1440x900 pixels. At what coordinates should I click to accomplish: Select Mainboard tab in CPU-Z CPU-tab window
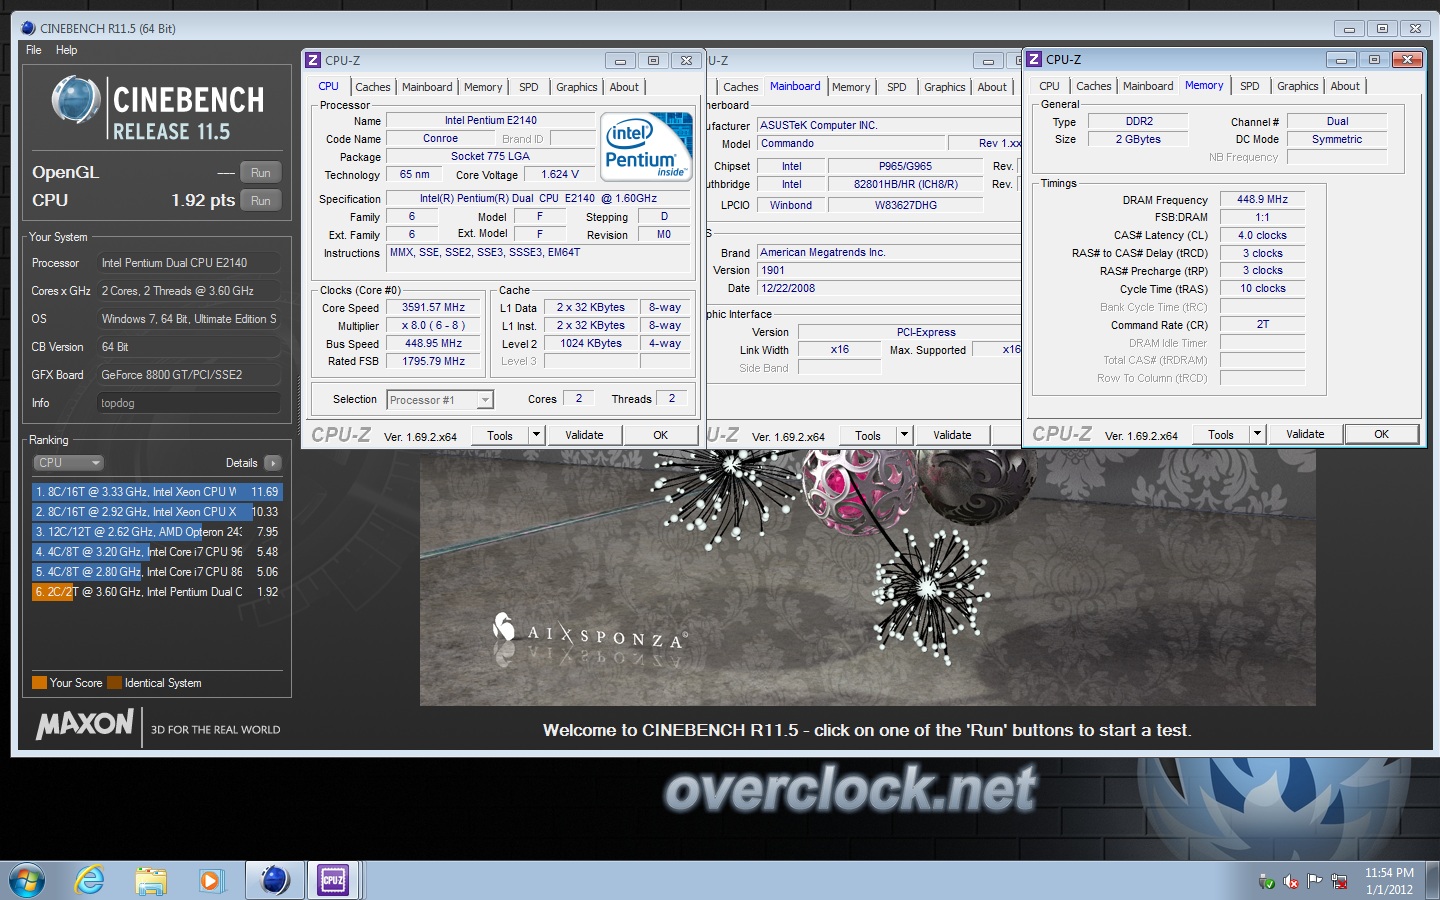pos(427,87)
